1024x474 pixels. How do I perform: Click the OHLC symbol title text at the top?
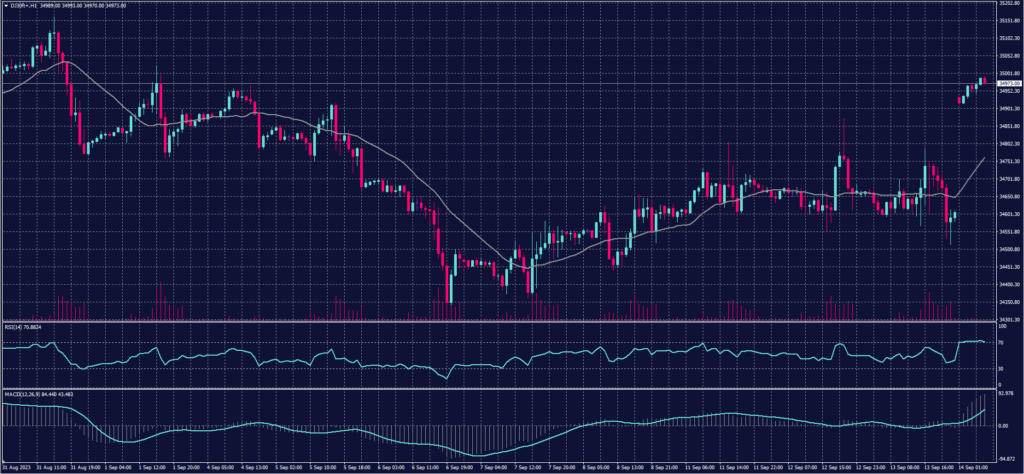(70, 6)
